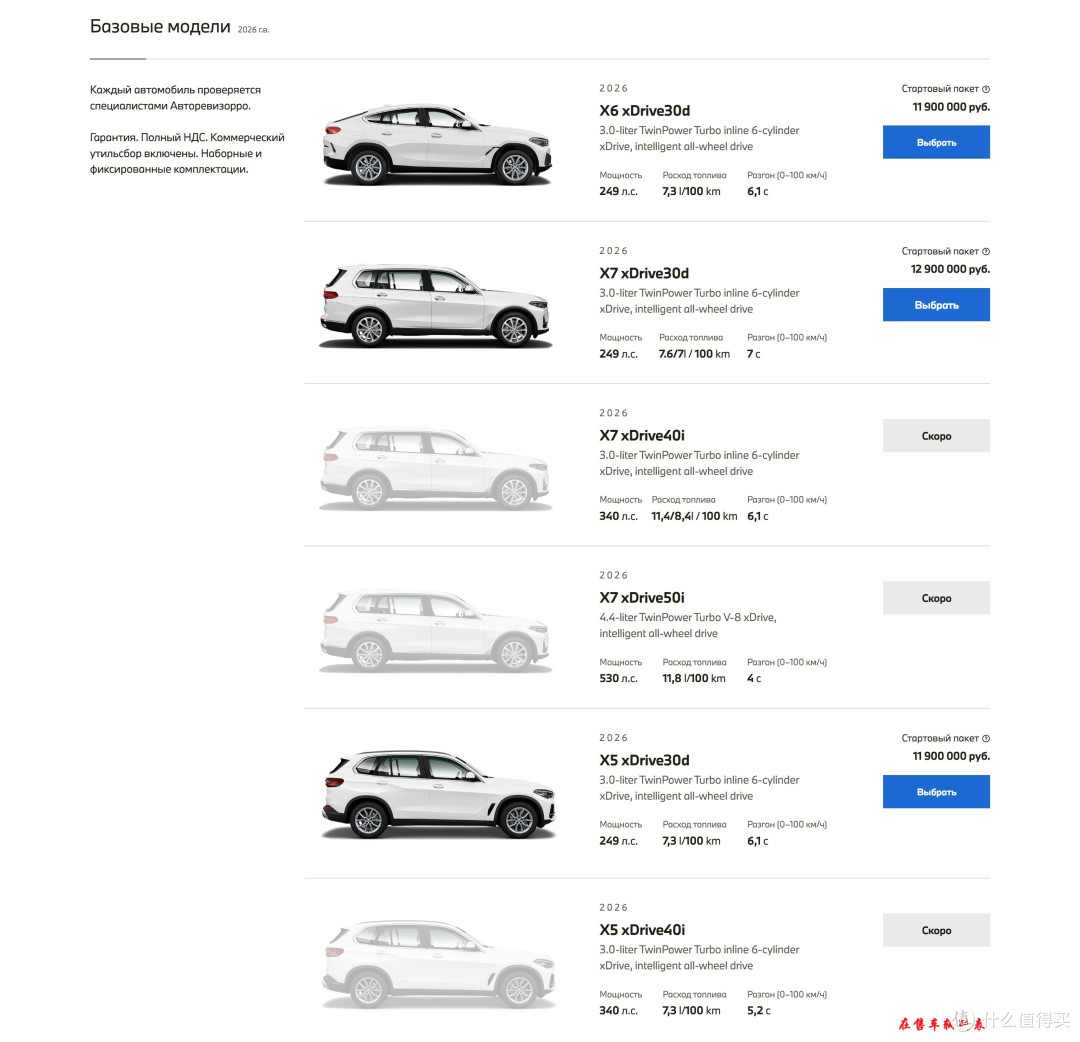Select X7 xDrive30d via Выбрать button
Image resolution: width=1080 pixels, height=1042 pixels.
tap(936, 304)
